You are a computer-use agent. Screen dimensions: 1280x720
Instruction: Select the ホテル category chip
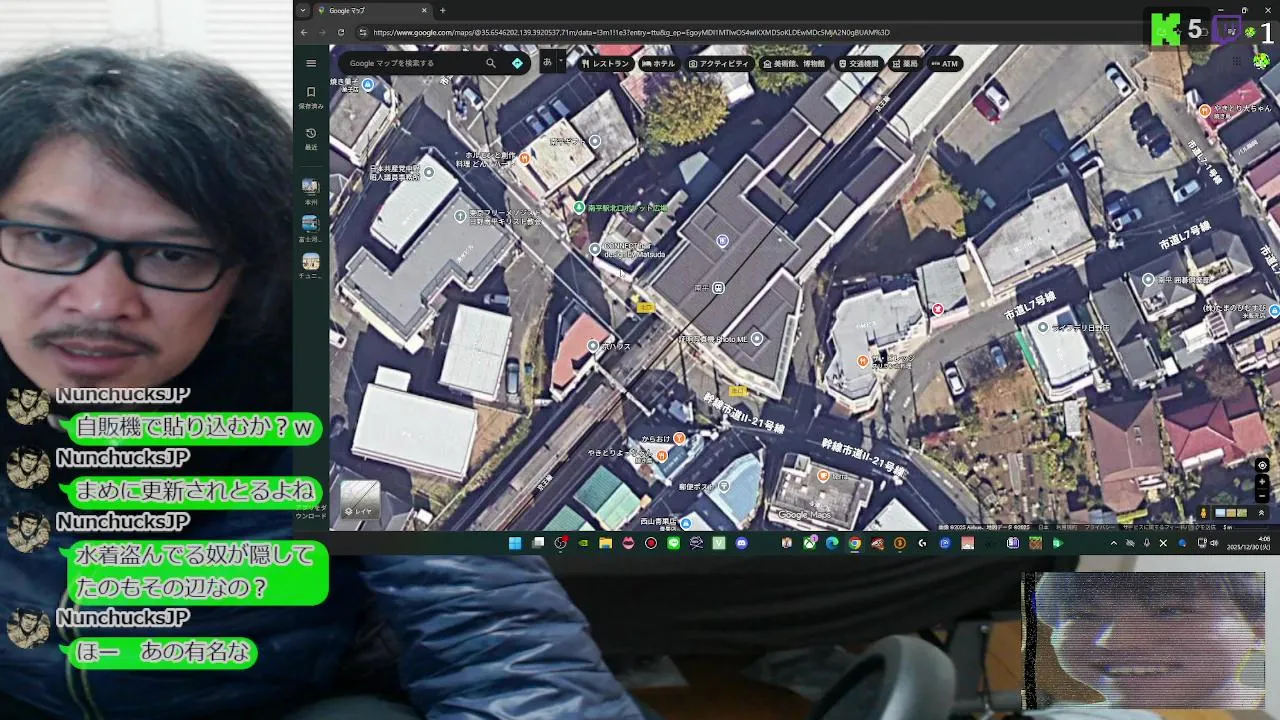659,63
